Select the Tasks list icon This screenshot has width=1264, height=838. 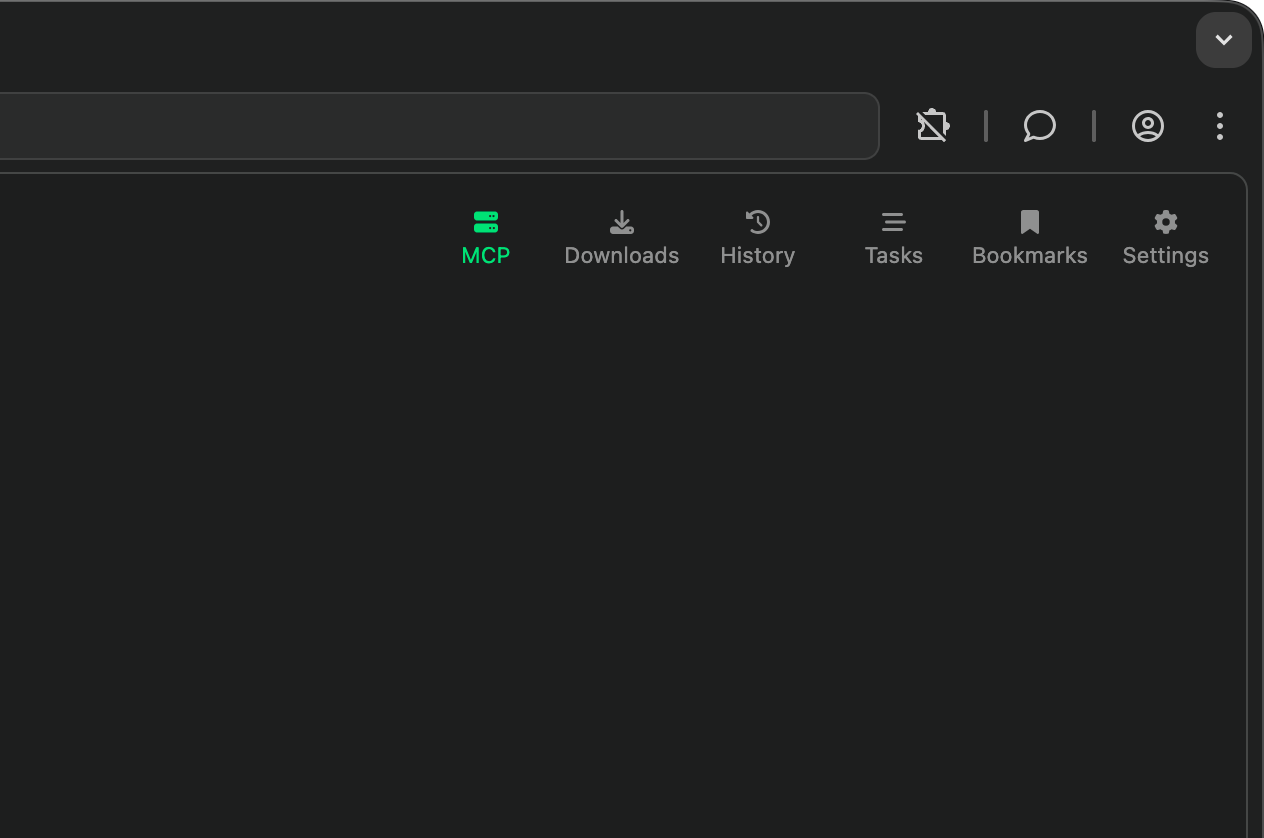(x=893, y=221)
